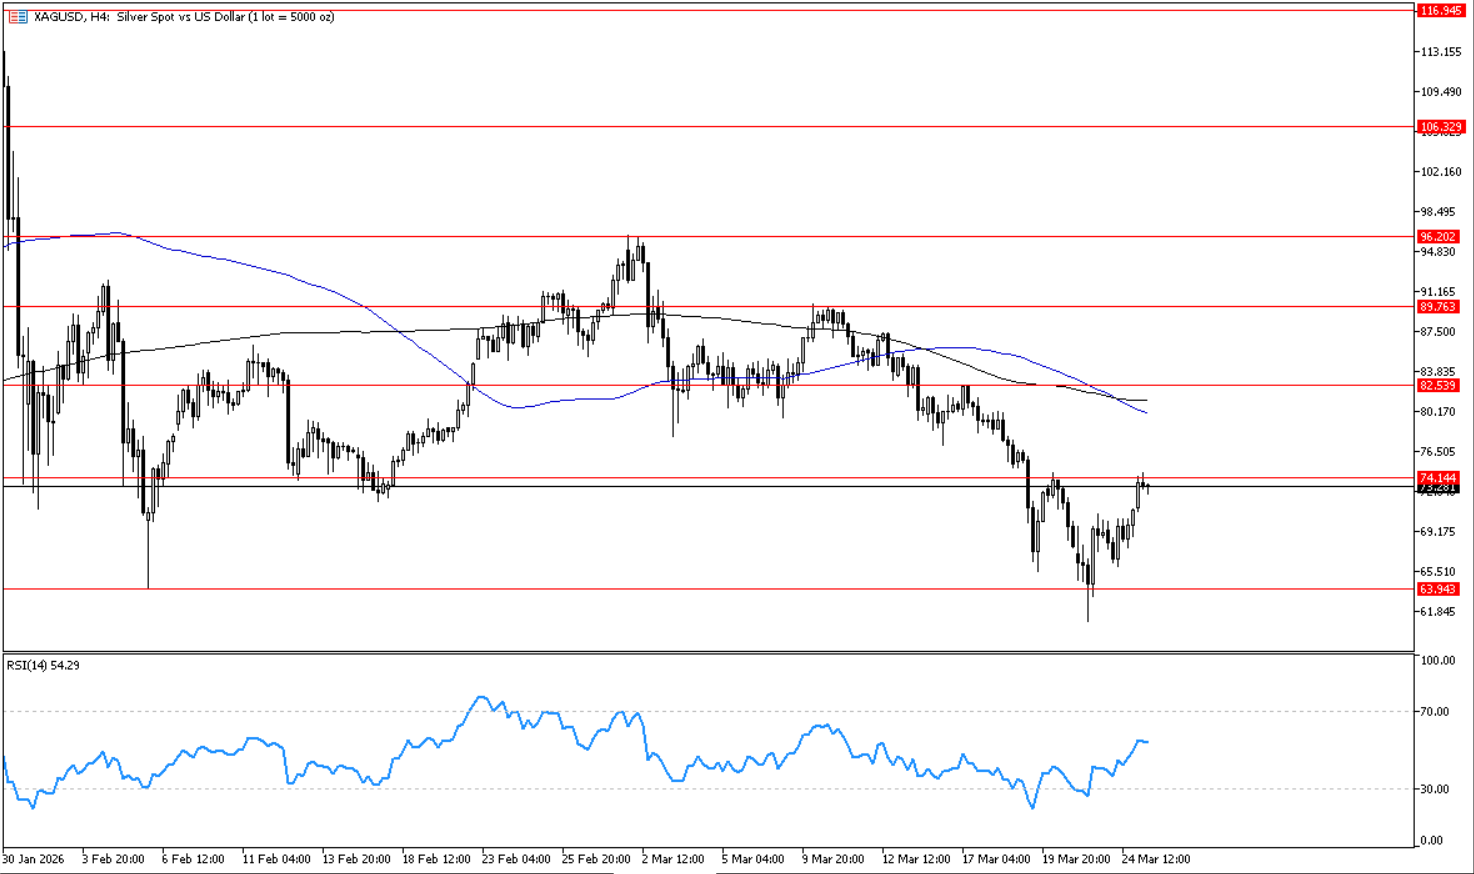Screen dimensions: 1474x874
Task: Click the 30.00 RSI level label
Action: pos(1435,789)
